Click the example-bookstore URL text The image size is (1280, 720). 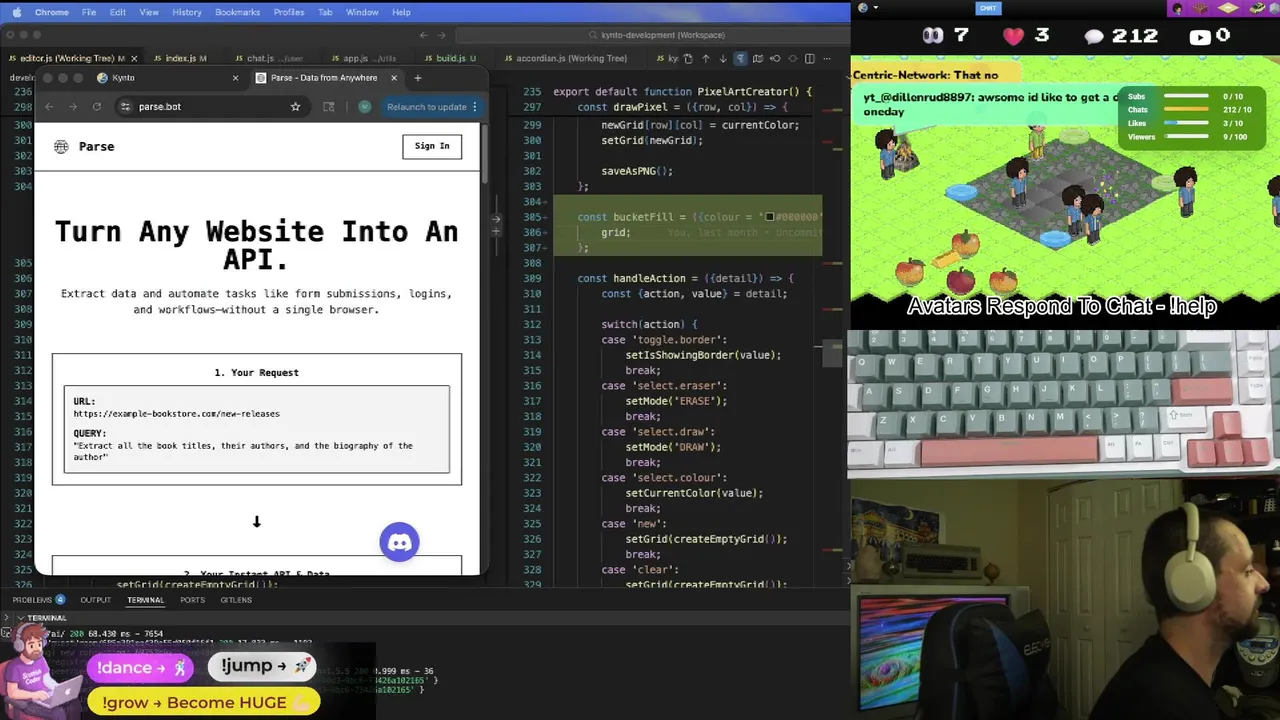(x=176, y=413)
